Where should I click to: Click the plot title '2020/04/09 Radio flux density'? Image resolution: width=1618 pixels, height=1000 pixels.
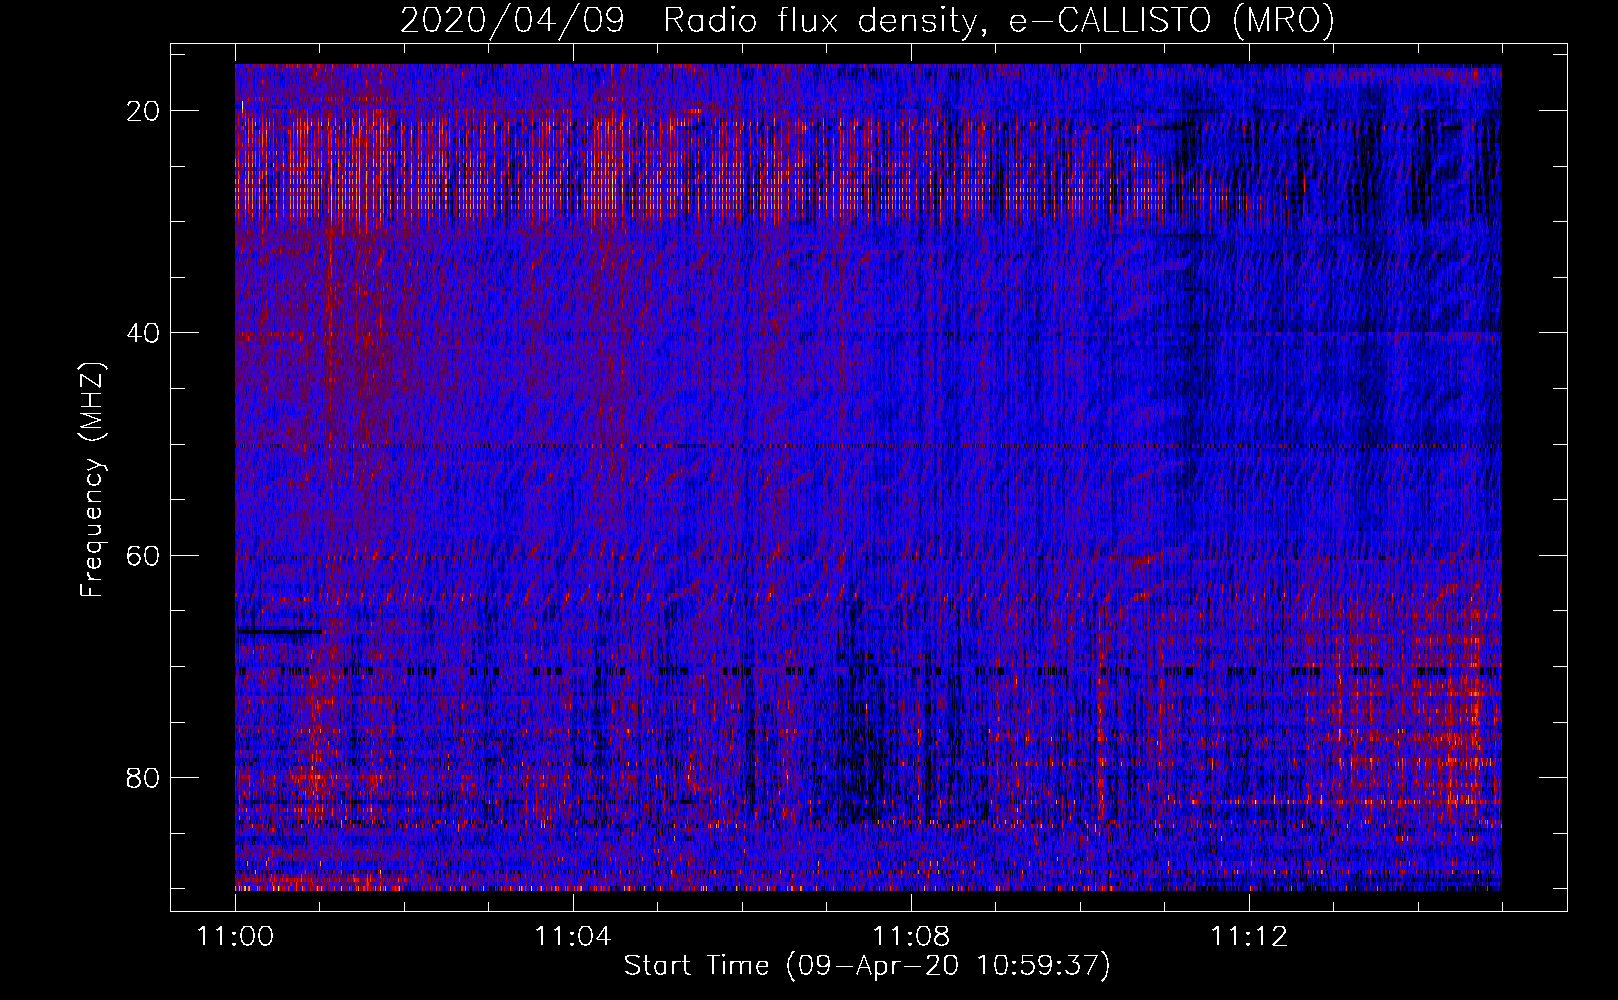click(868, 21)
